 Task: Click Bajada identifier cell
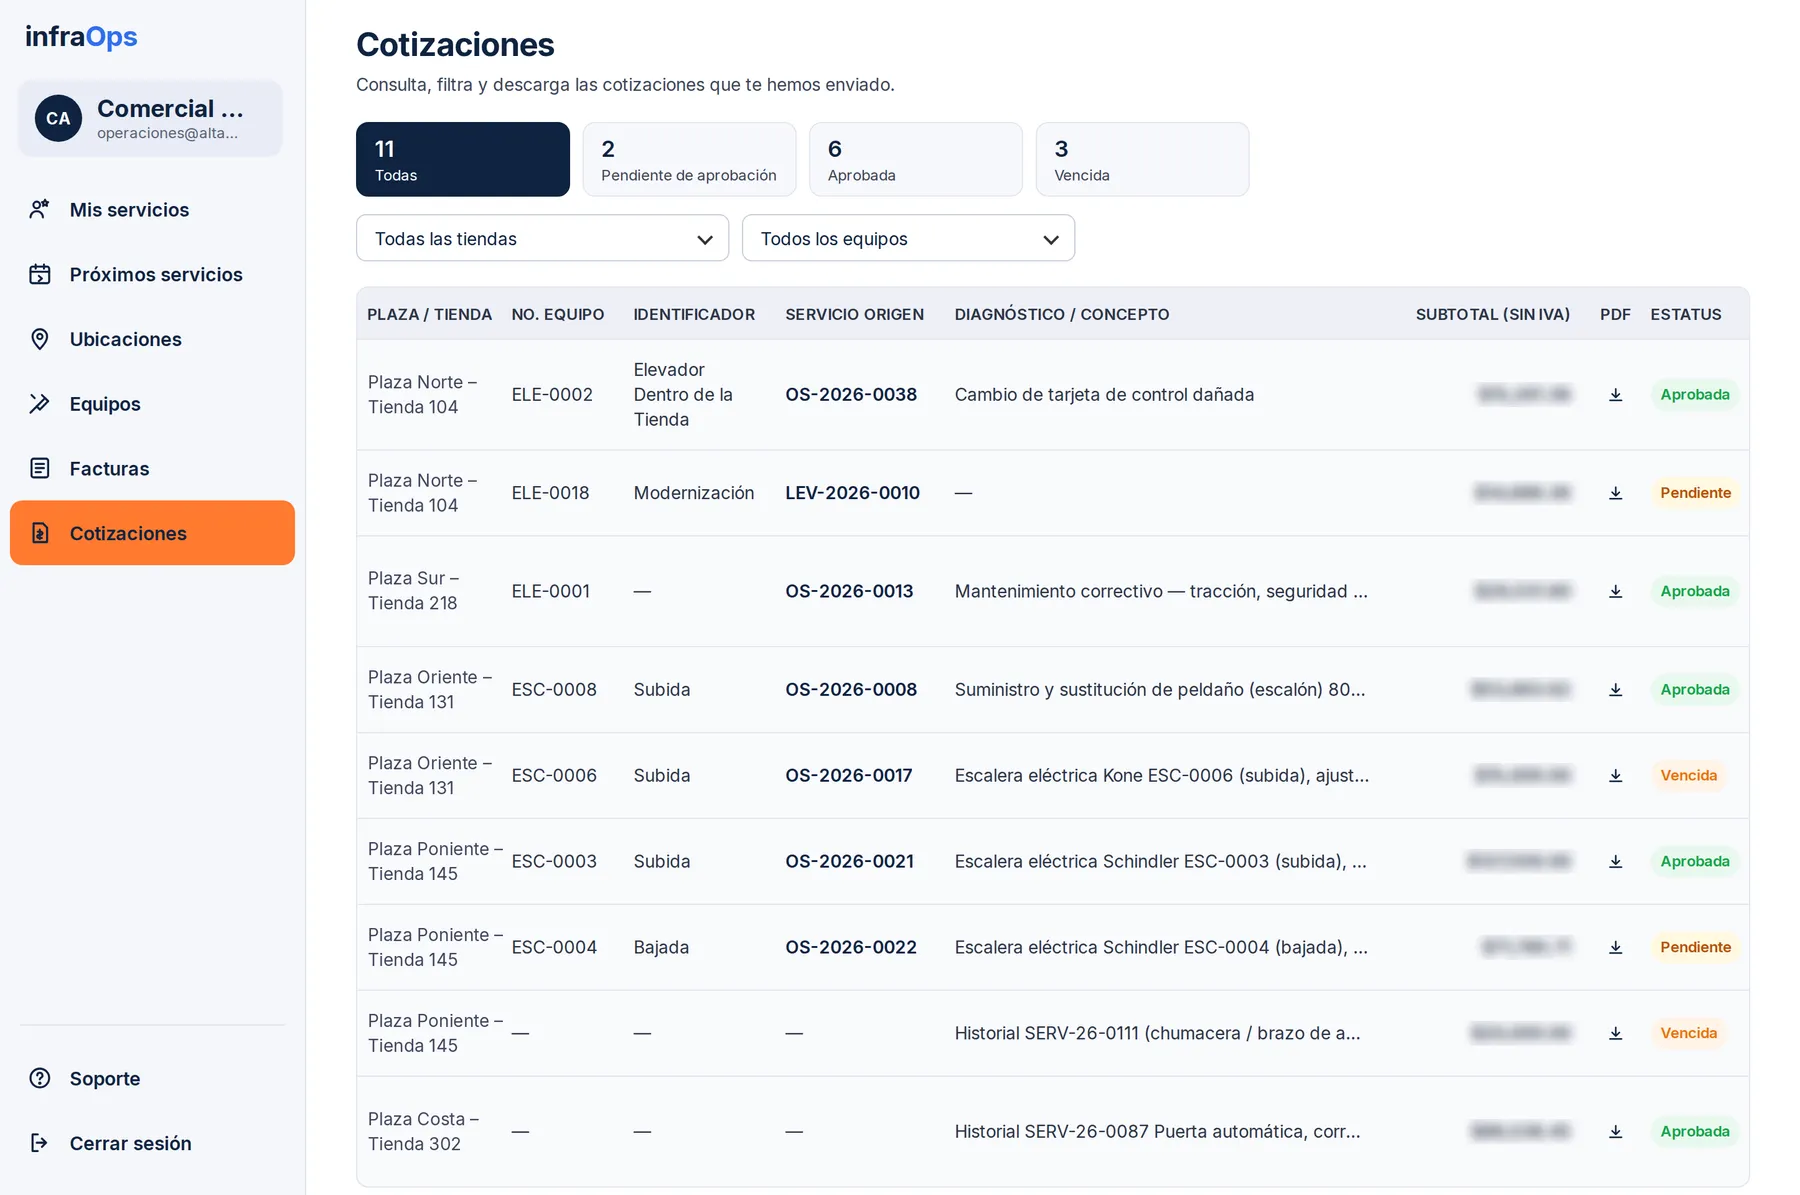tap(661, 948)
